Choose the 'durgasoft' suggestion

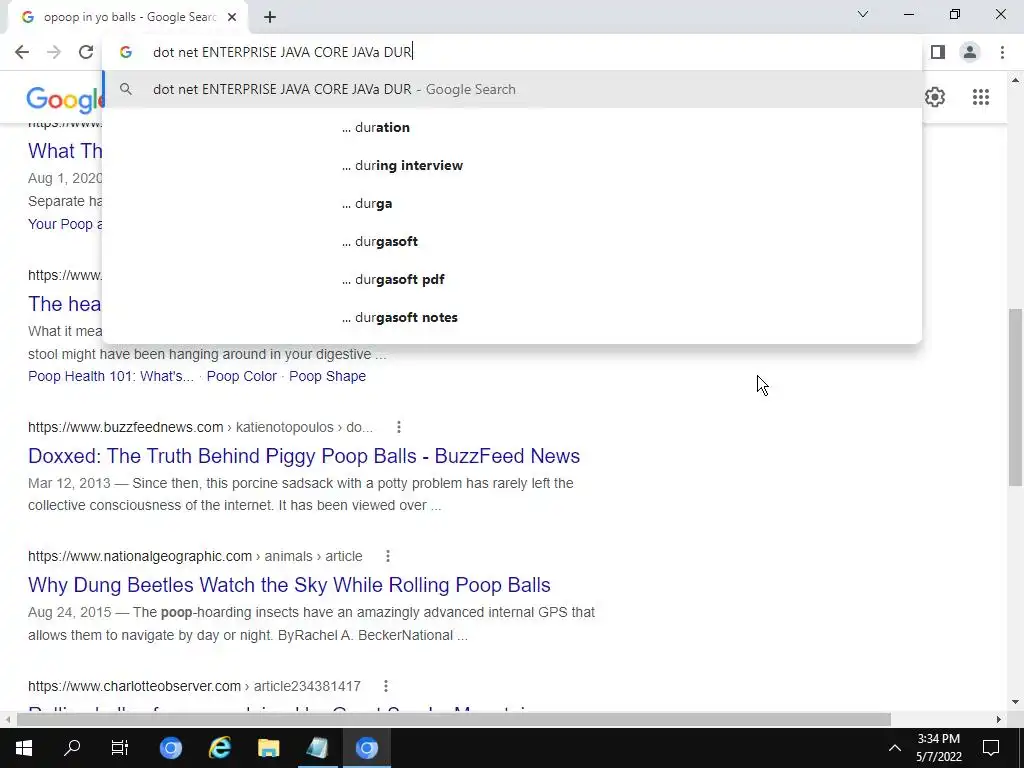[x=512, y=241]
